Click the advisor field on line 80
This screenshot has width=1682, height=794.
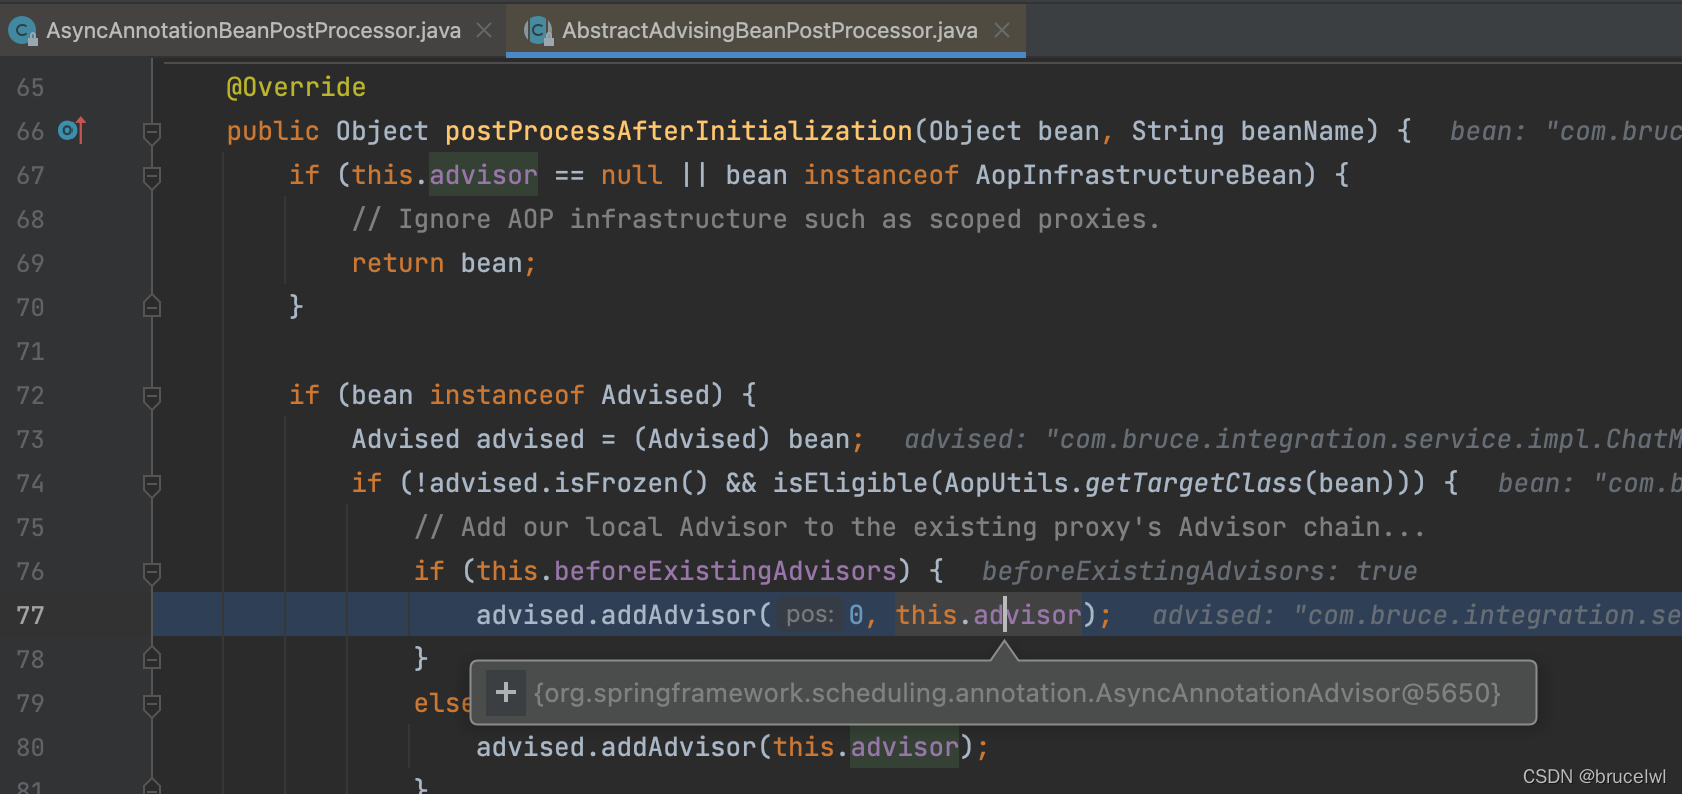[904, 747]
